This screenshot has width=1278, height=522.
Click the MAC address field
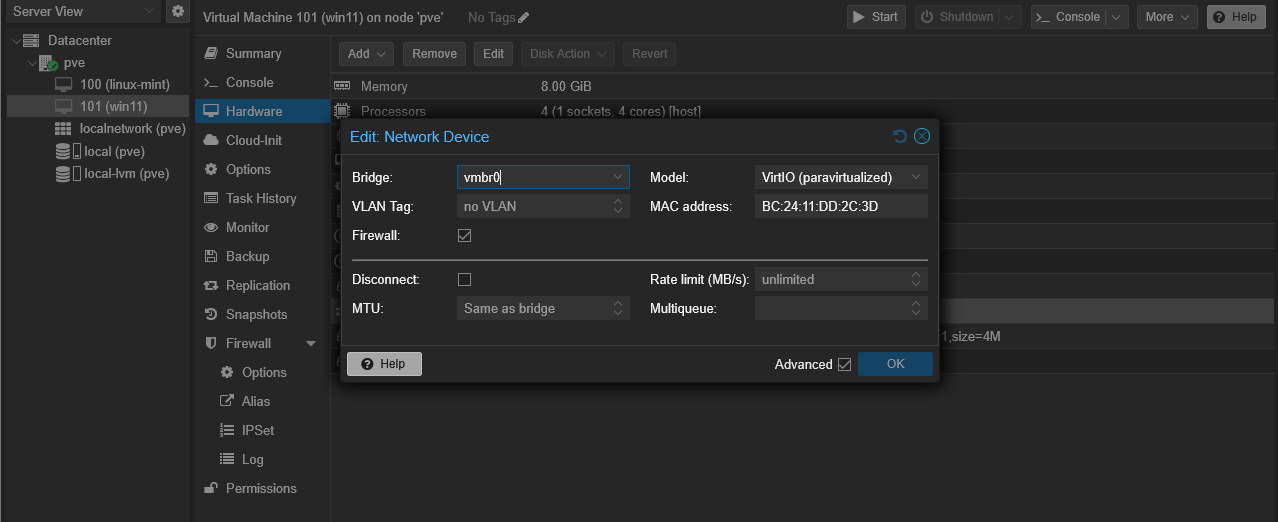840,206
